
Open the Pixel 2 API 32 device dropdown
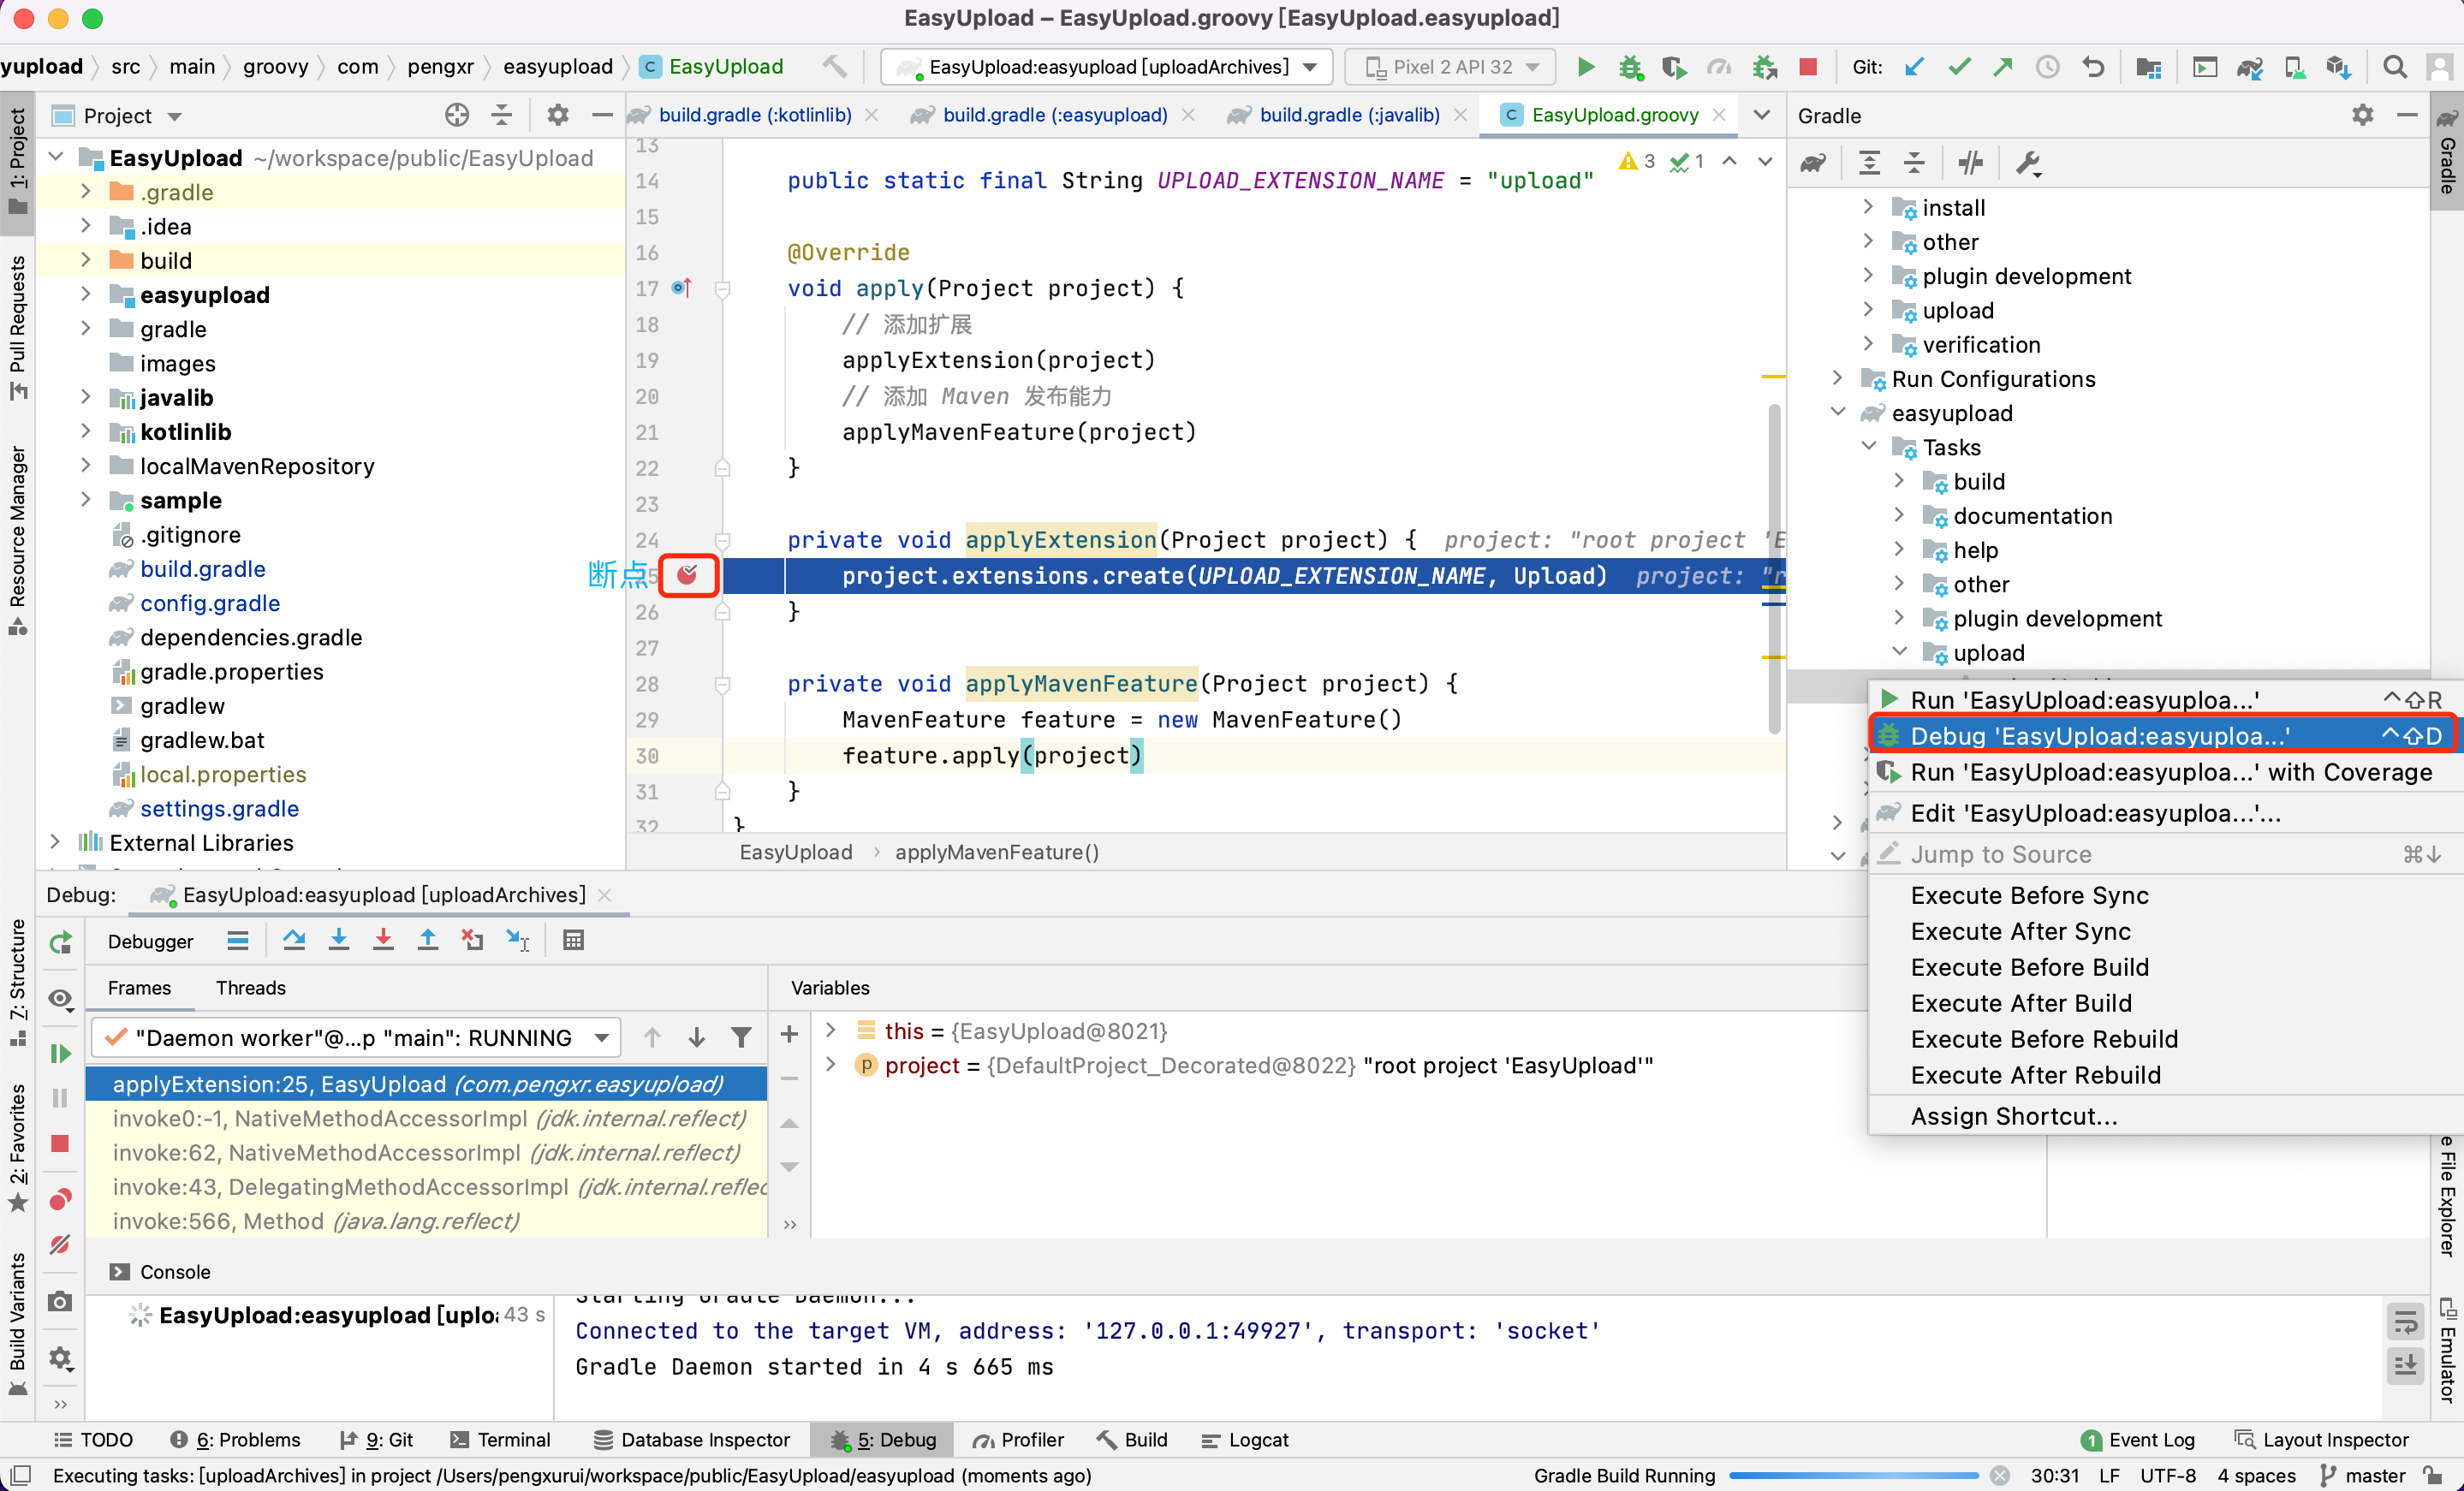pos(1450,67)
